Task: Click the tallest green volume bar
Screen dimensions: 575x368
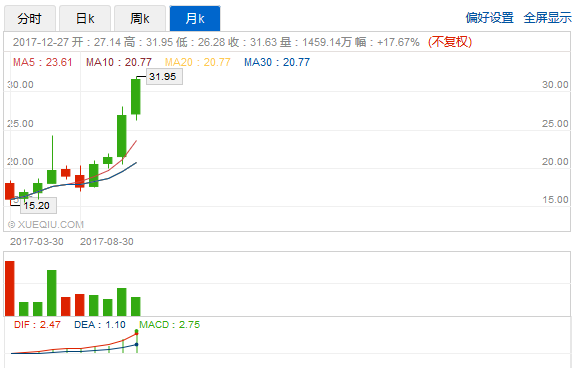Action: pyautogui.click(x=52, y=293)
